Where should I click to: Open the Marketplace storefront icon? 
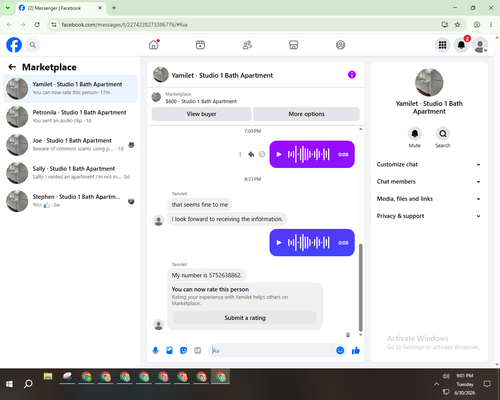click(x=294, y=45)
